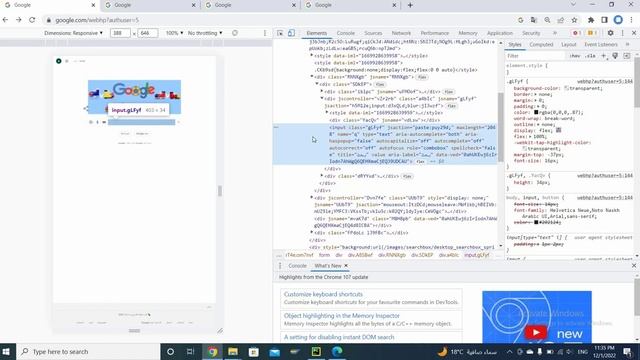This screenshot has height=360, width=640.
Task: Play the What's New YouTube video
Action: (536, 333)
